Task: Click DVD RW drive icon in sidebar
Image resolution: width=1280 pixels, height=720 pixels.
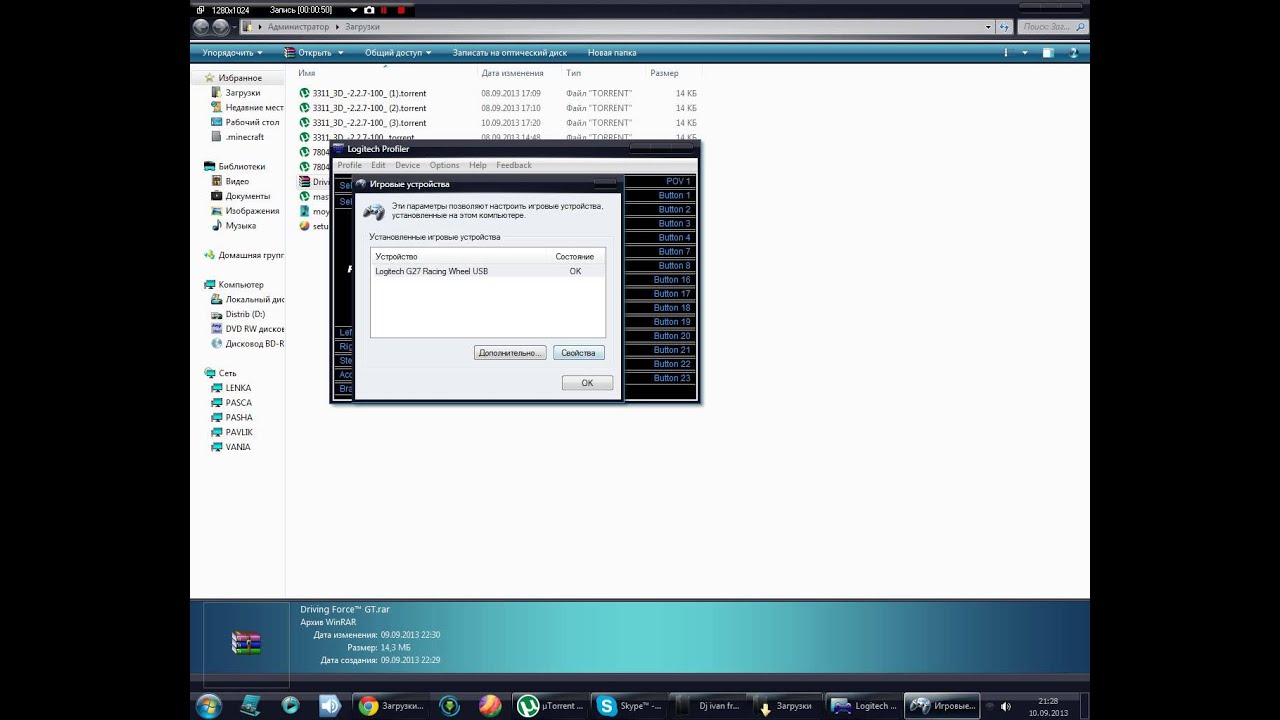Action: point(216,329)
